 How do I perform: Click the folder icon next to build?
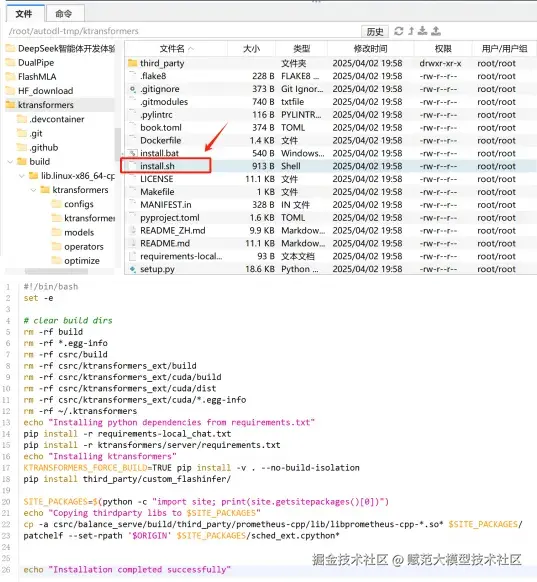tap(22, 161)
